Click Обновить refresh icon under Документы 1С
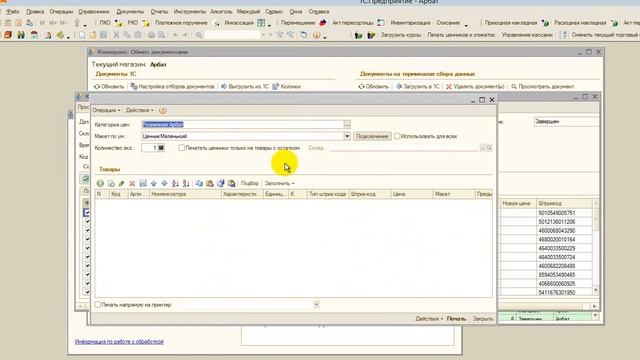 tap(97, 87)
